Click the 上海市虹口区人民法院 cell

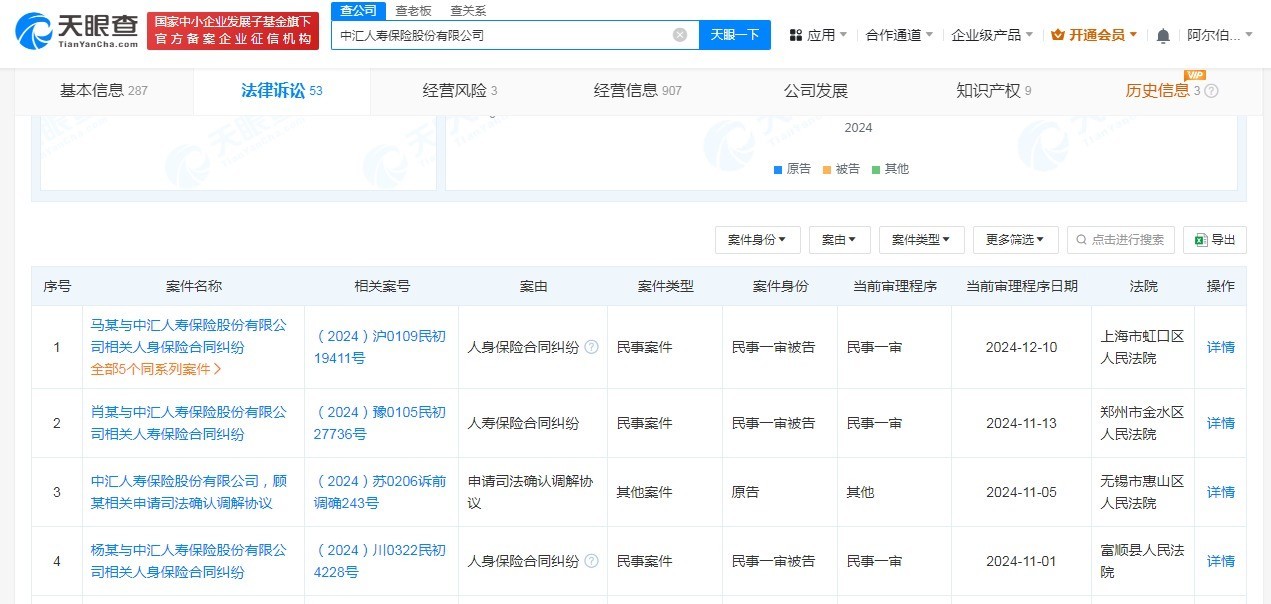[1142, 347]
